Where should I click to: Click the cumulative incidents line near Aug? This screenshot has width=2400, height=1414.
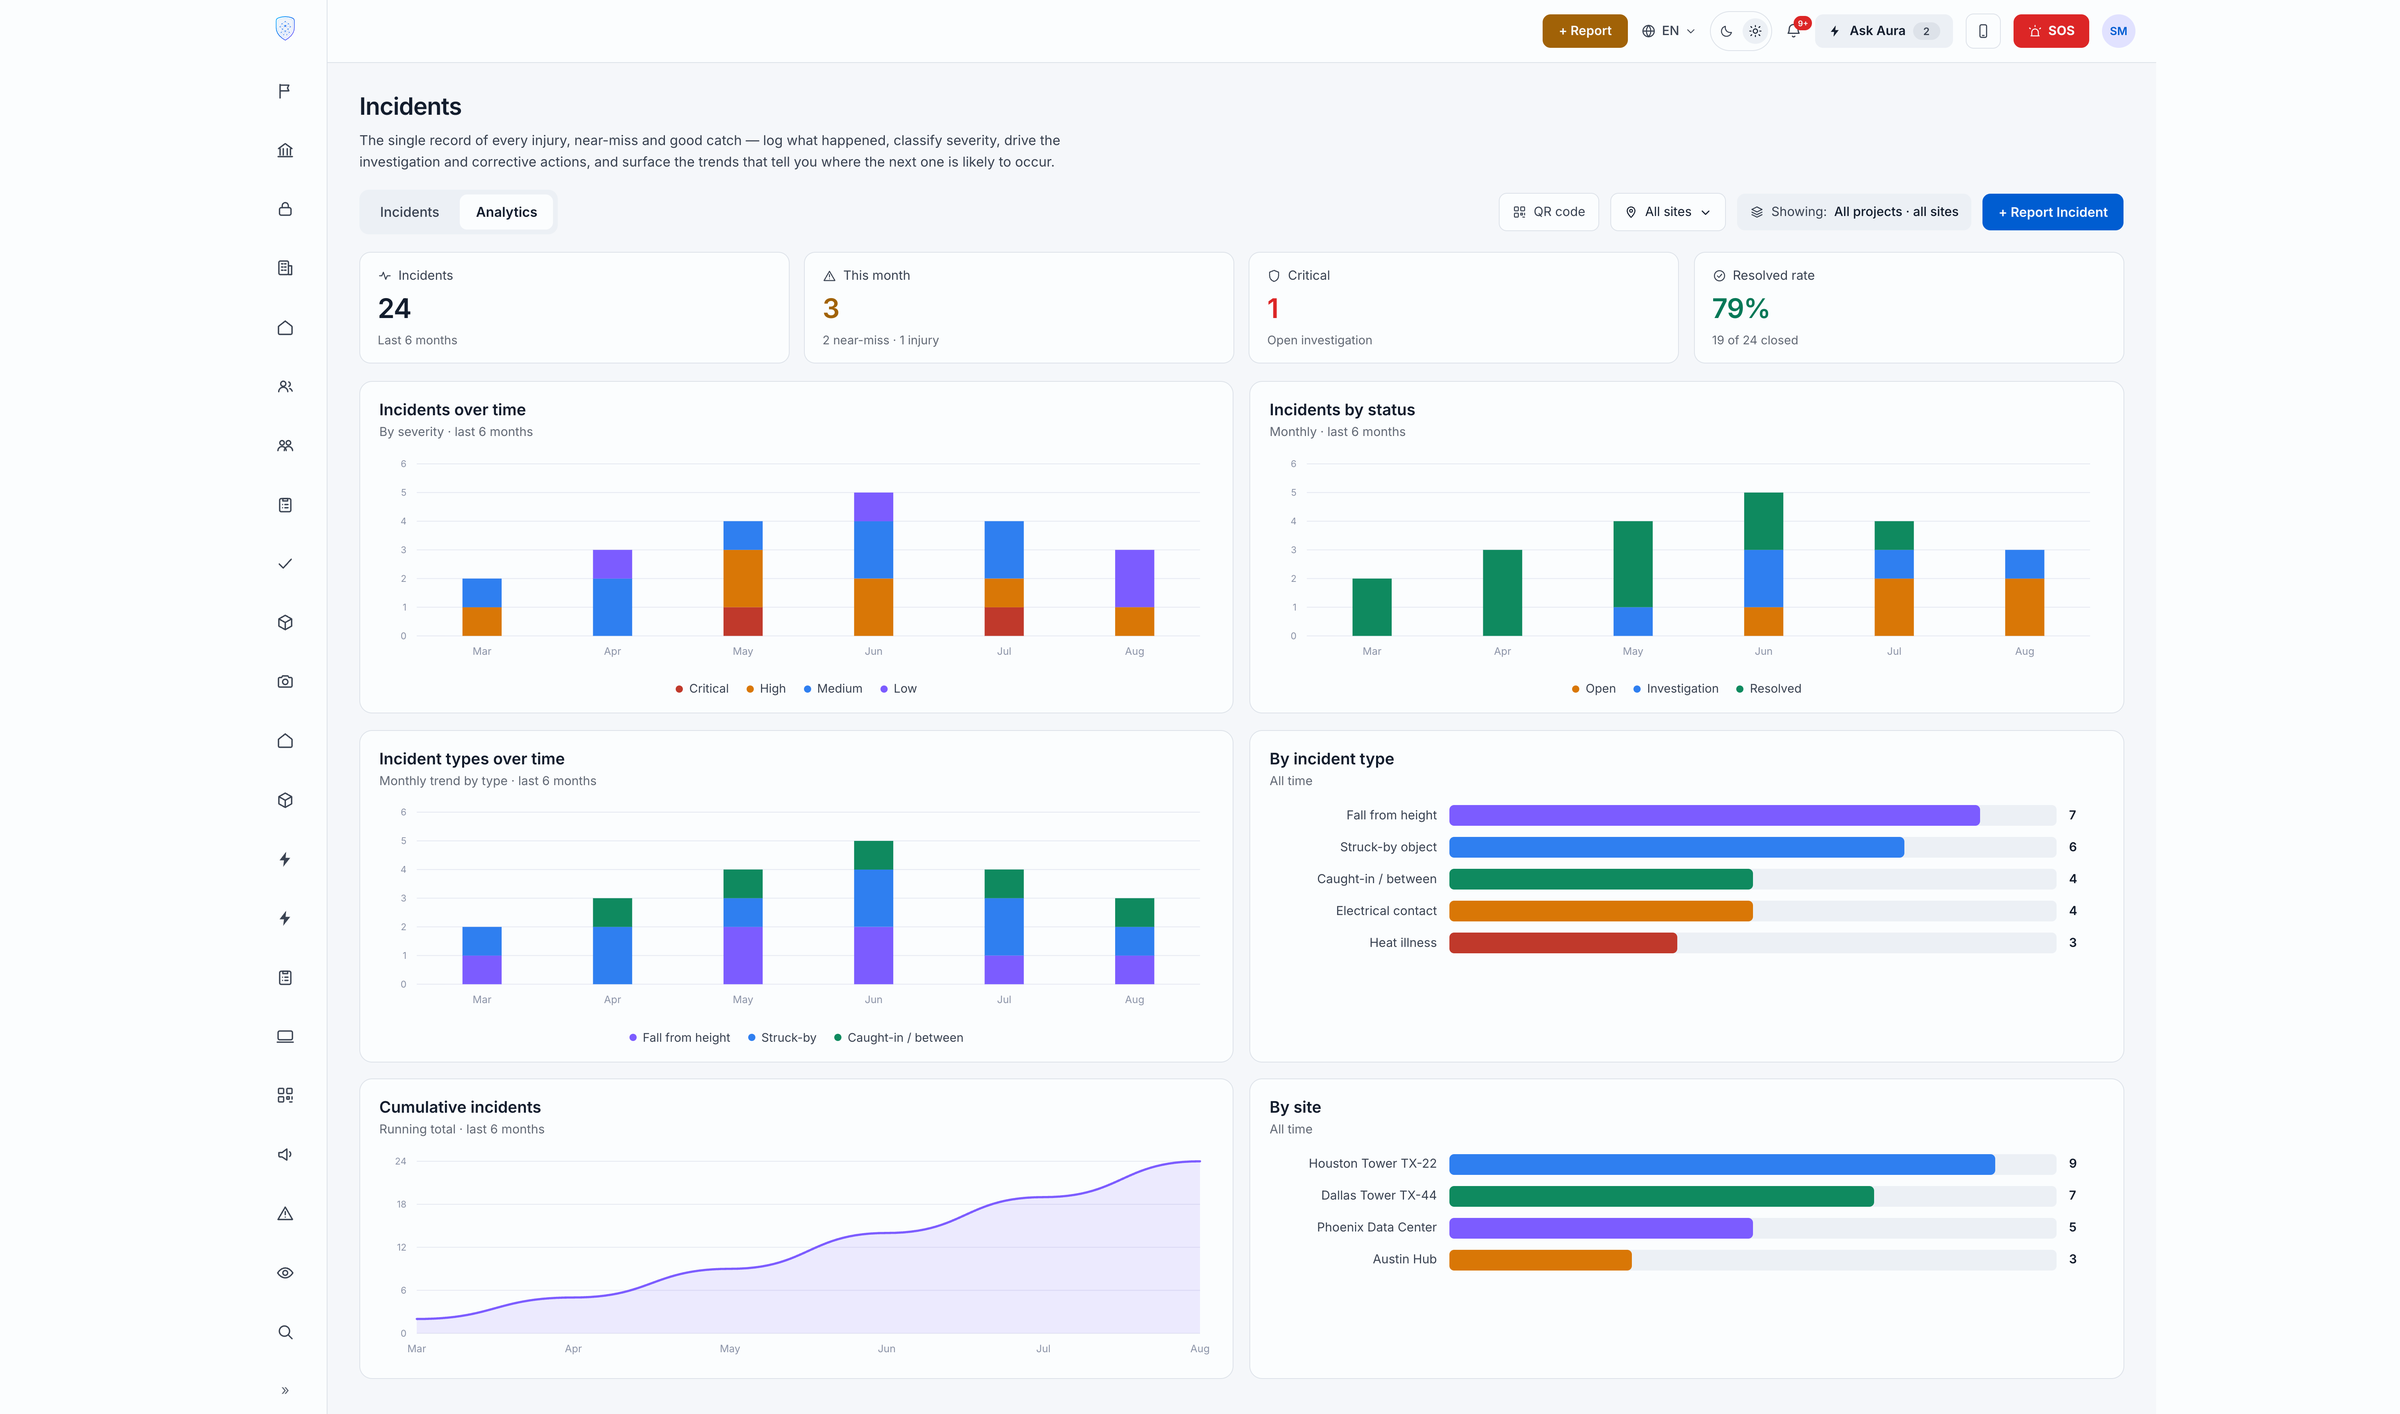pos(1199,1161)
